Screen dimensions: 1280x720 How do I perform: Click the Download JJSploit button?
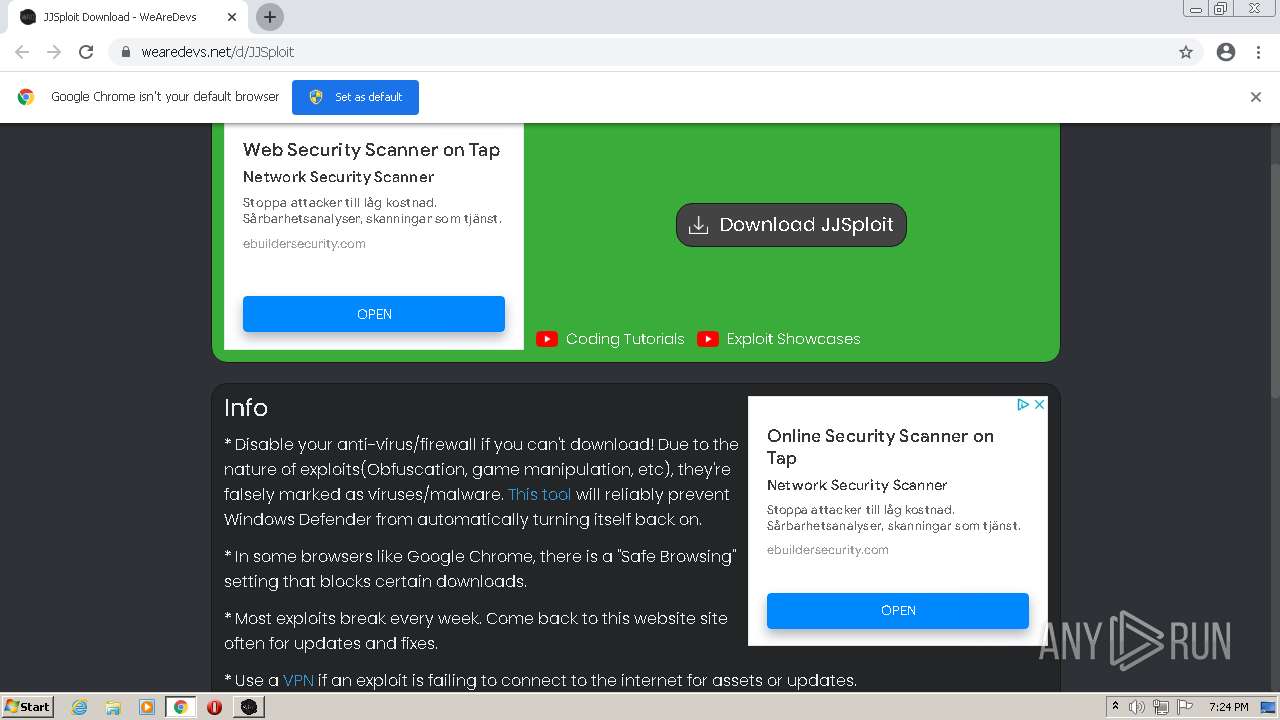click(x=791, y=225)
